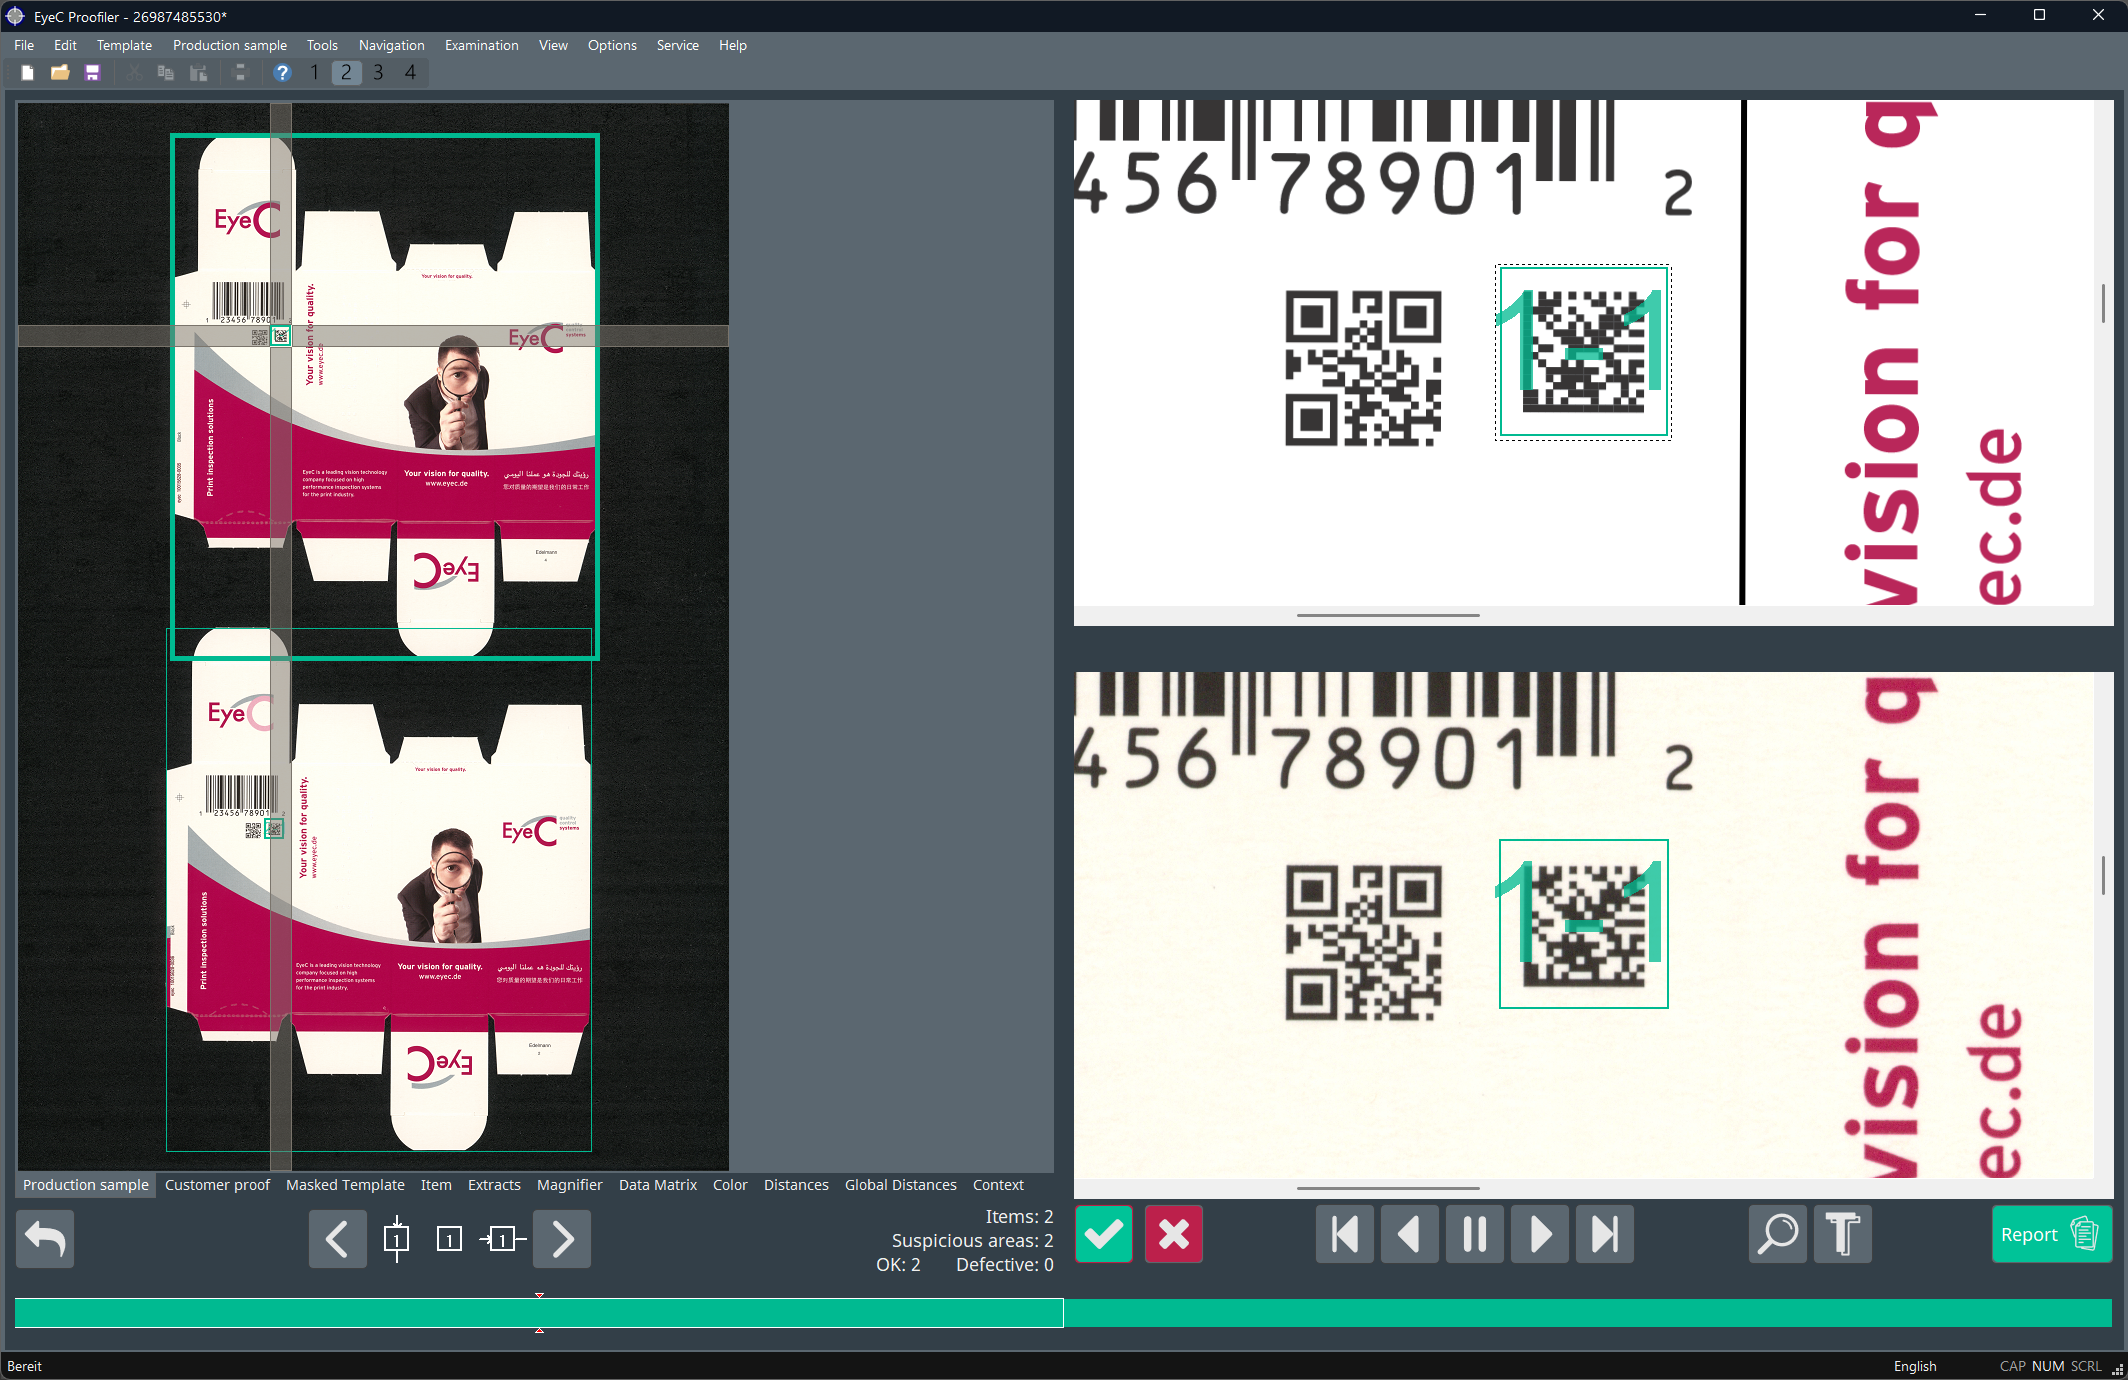Image resolution: width=2128 pixels, height=1380 pixels.
Task: Open a file with the folder icon
Action: pyautogui.click(x=60, y=73)
